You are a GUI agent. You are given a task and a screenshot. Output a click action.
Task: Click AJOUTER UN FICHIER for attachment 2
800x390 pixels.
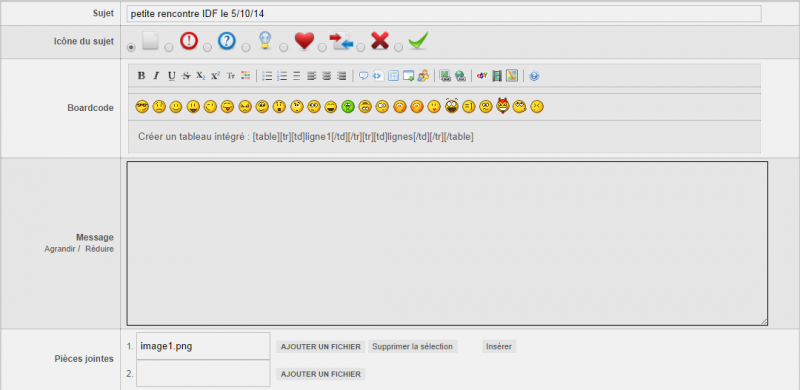click(321, 374)
